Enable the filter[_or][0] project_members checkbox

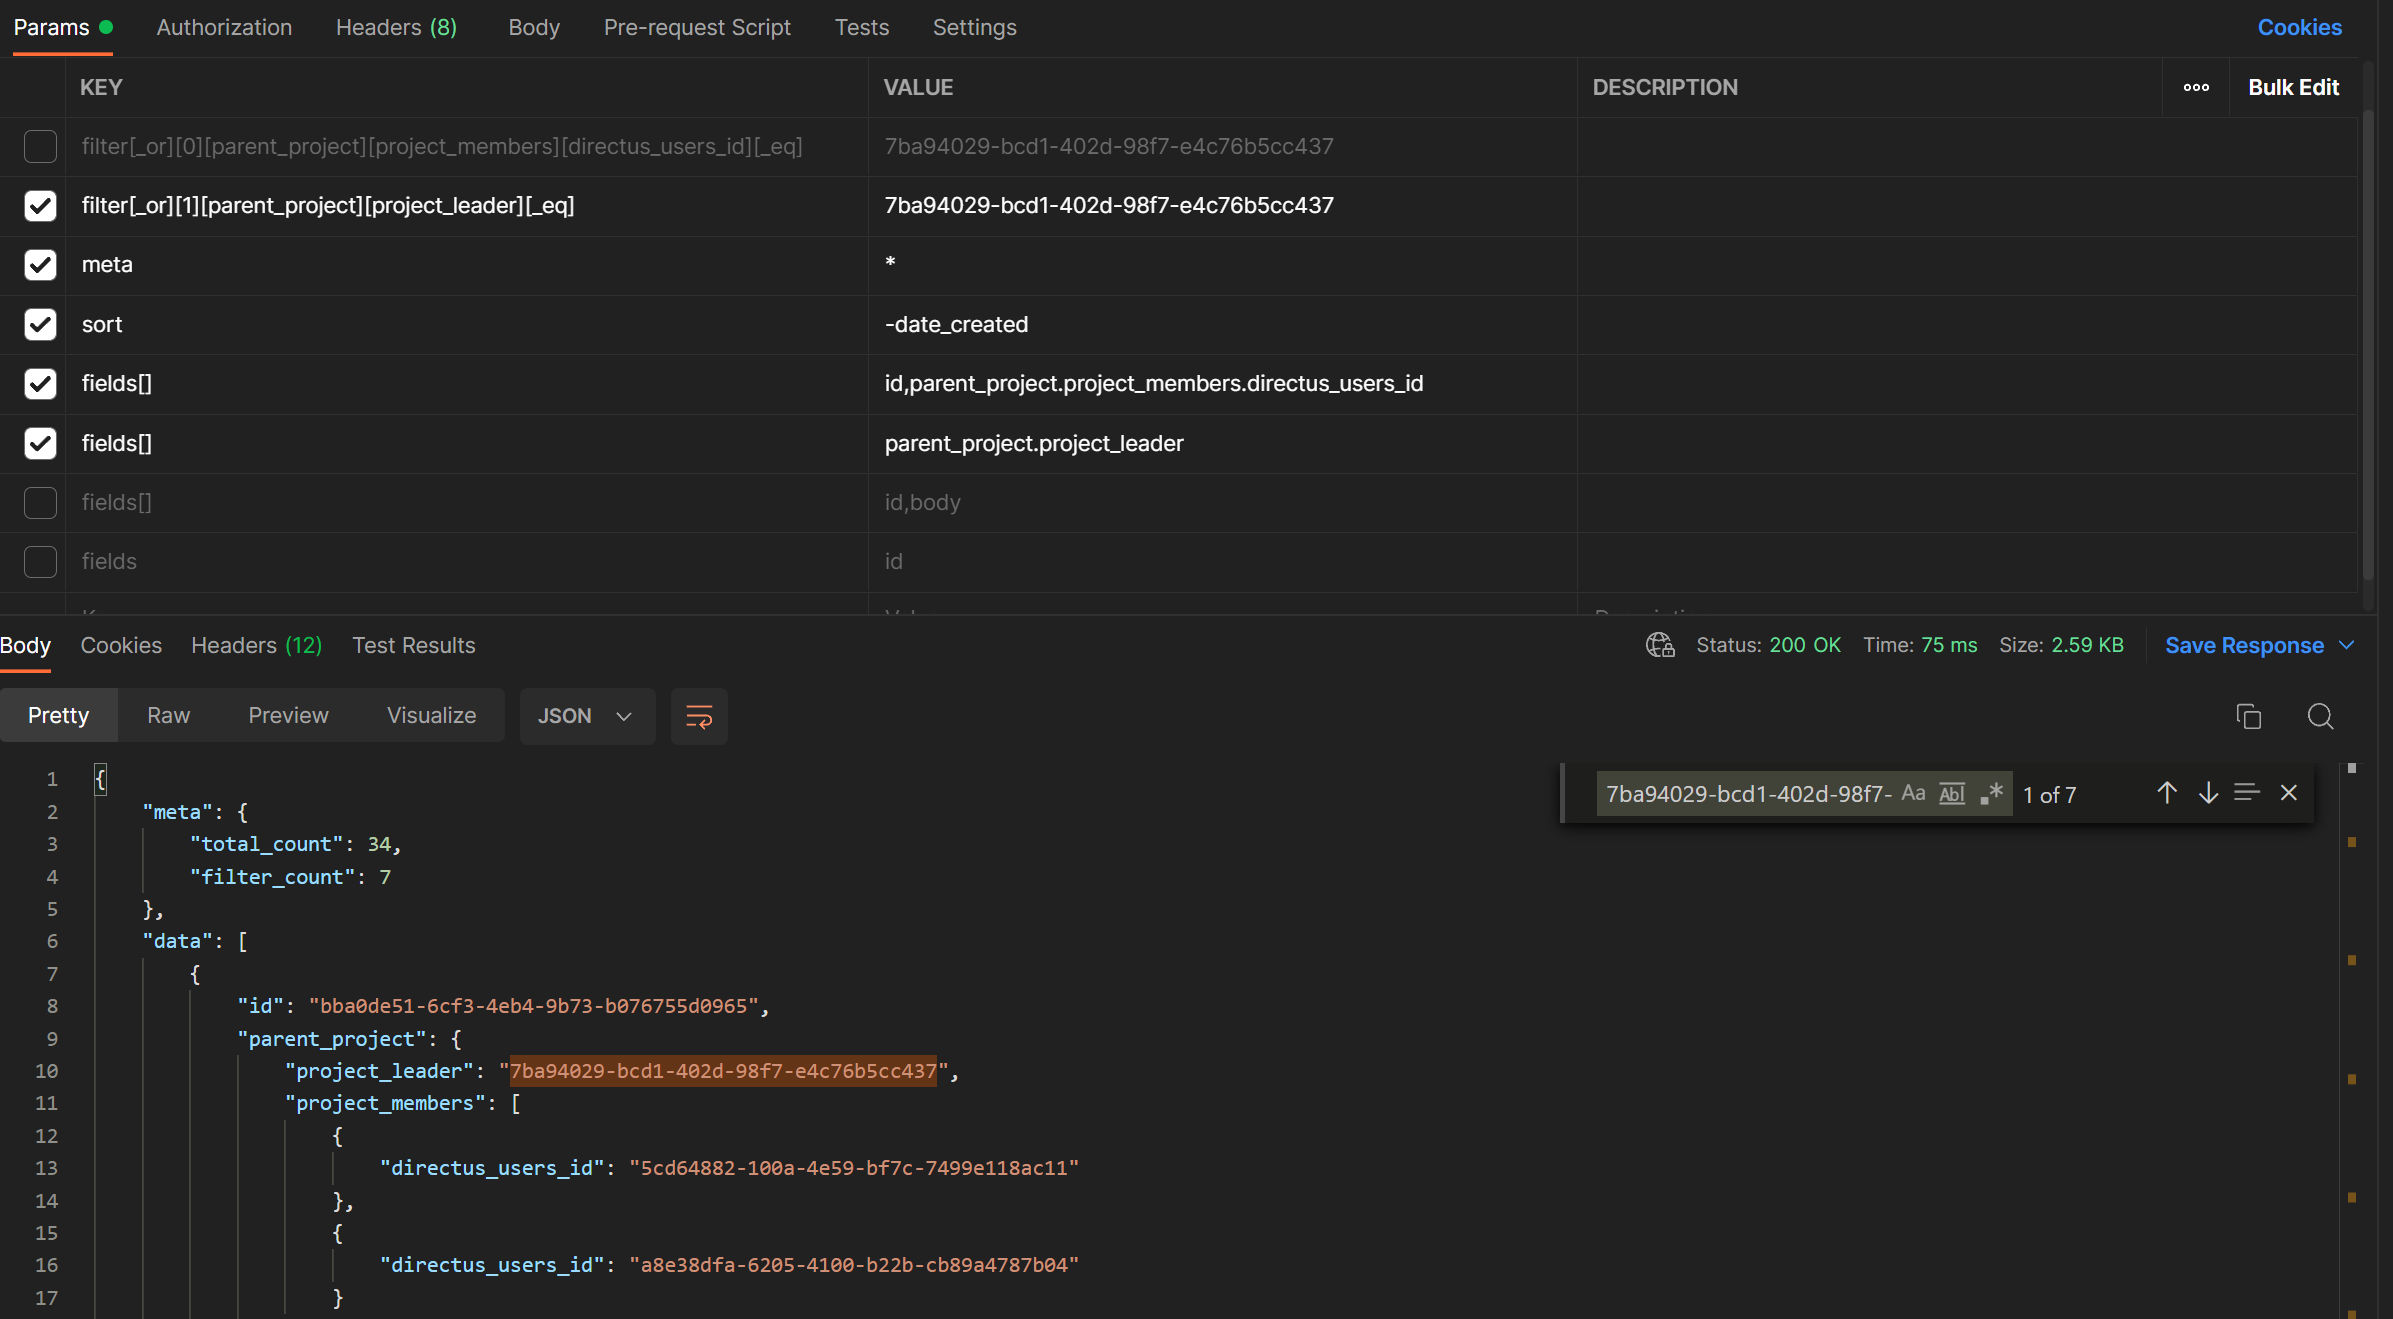coord(40,147)
